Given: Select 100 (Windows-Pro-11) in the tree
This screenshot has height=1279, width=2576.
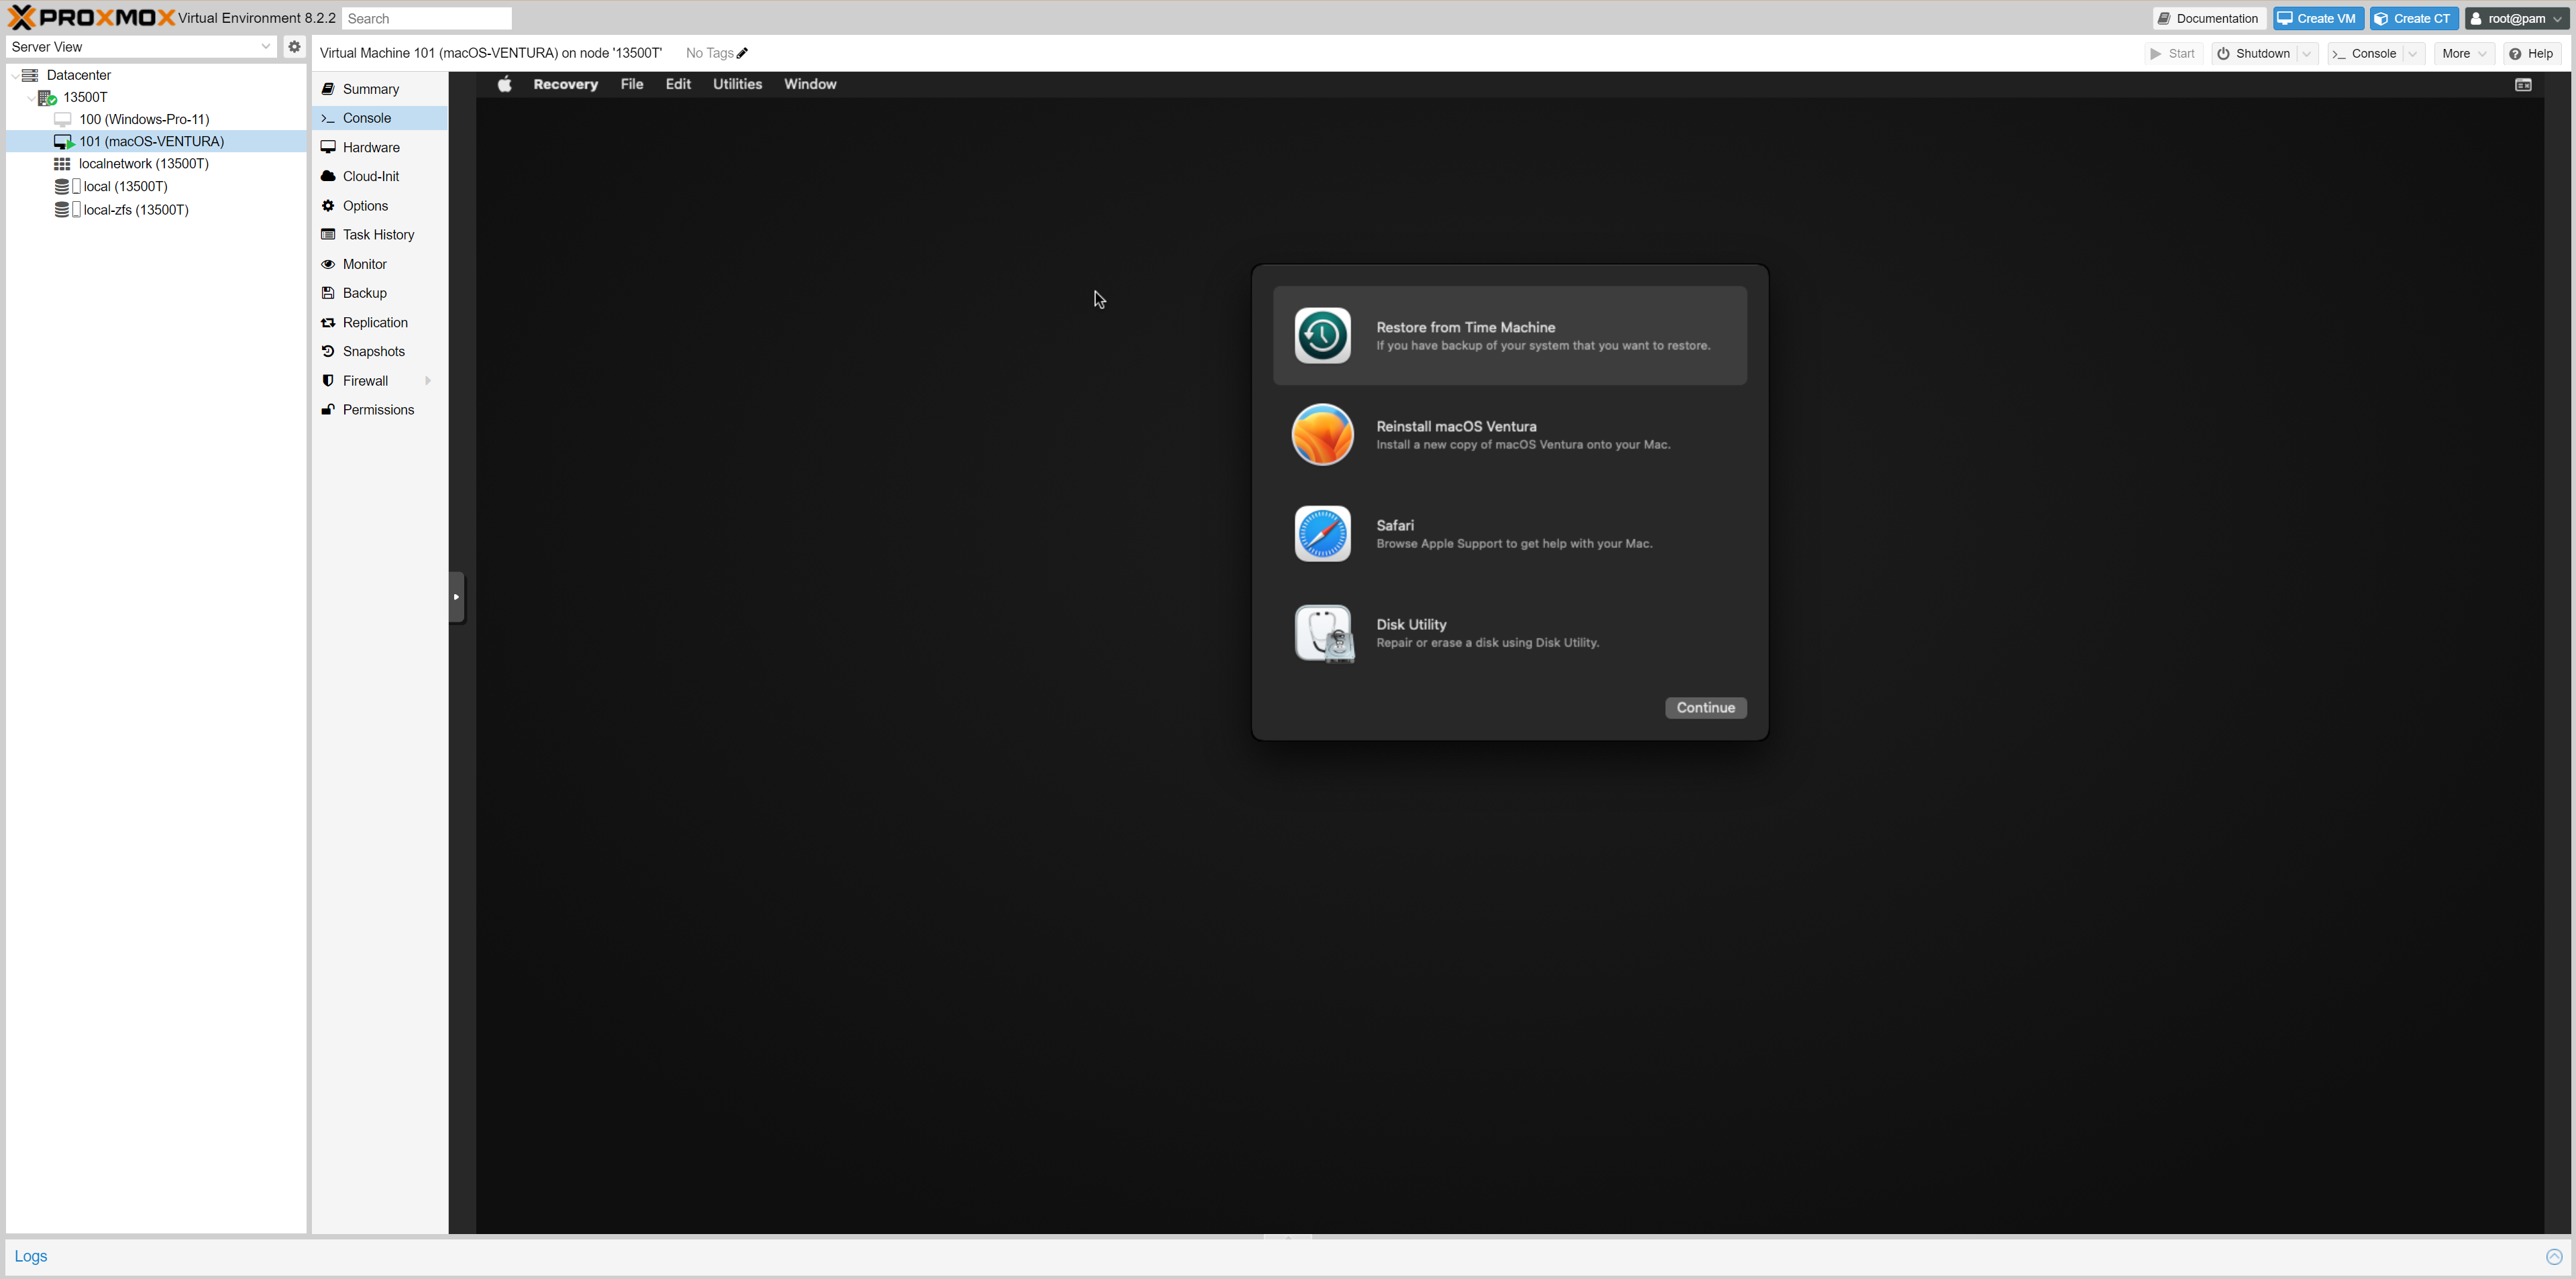Looking at the screenshot, I should pyautogui.click(x=144, y=119).
